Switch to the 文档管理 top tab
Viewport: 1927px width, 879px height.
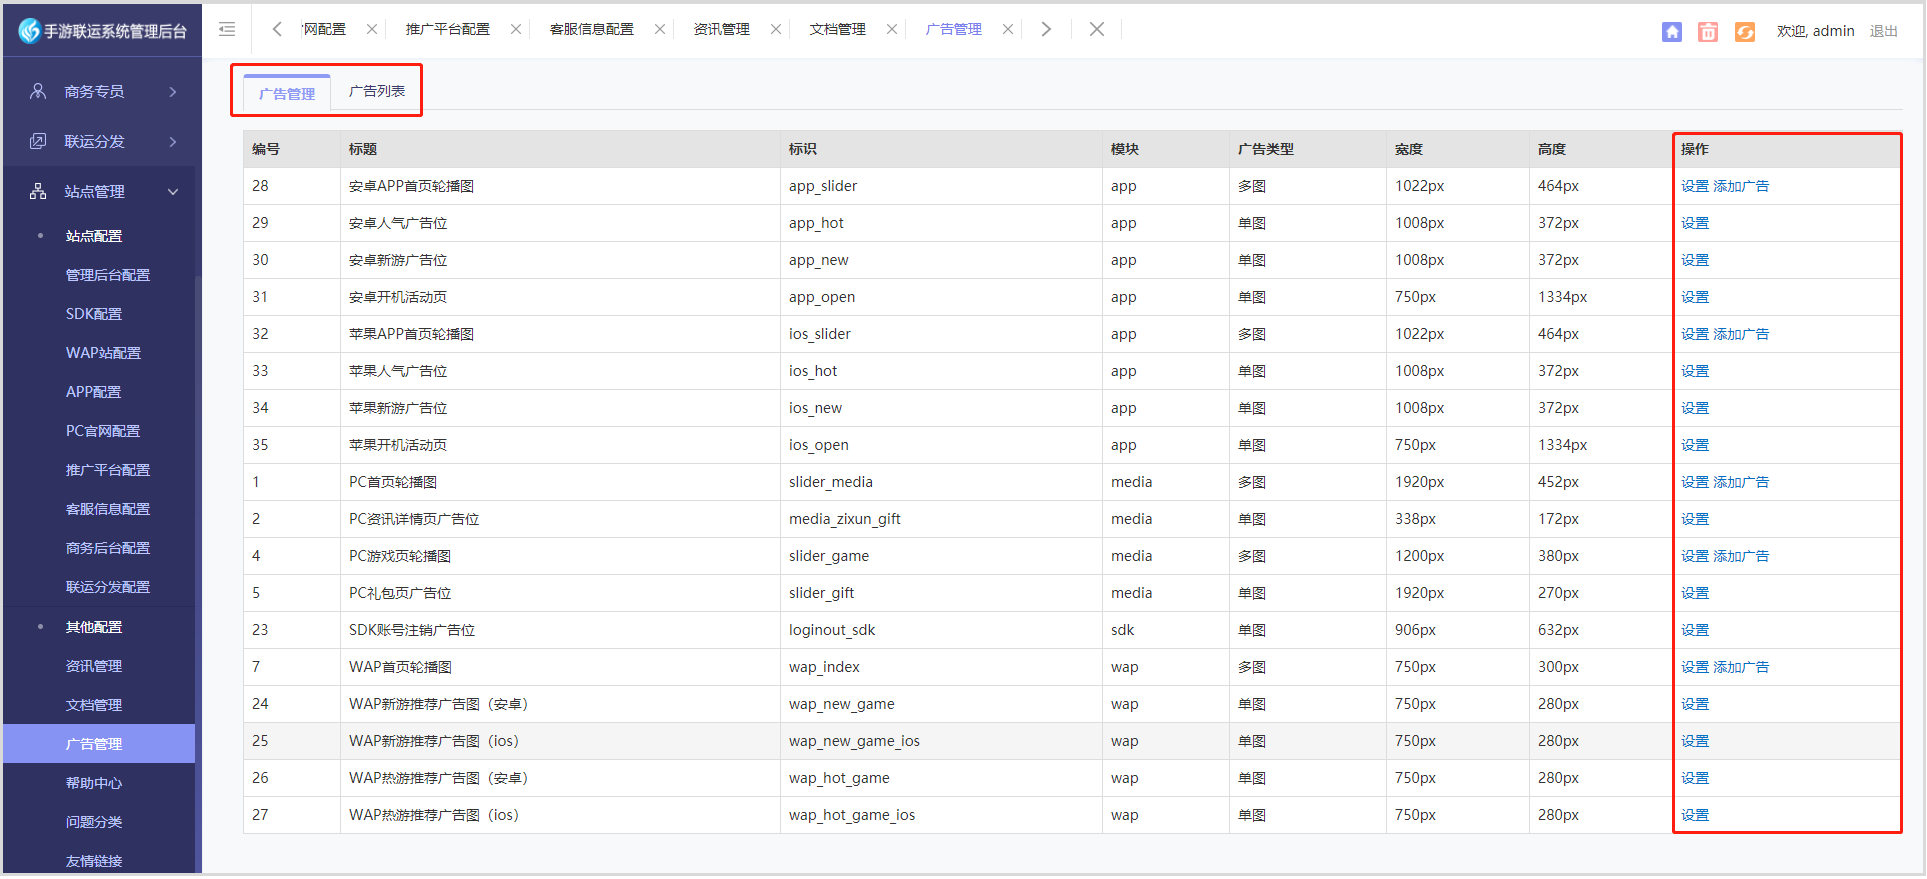point(838,29)
